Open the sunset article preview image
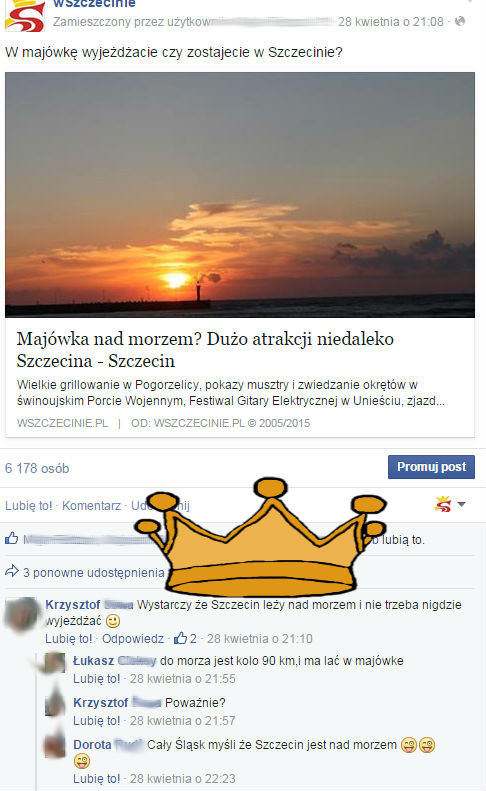Viewport: 486px width, 791px height. coord(240,195)
